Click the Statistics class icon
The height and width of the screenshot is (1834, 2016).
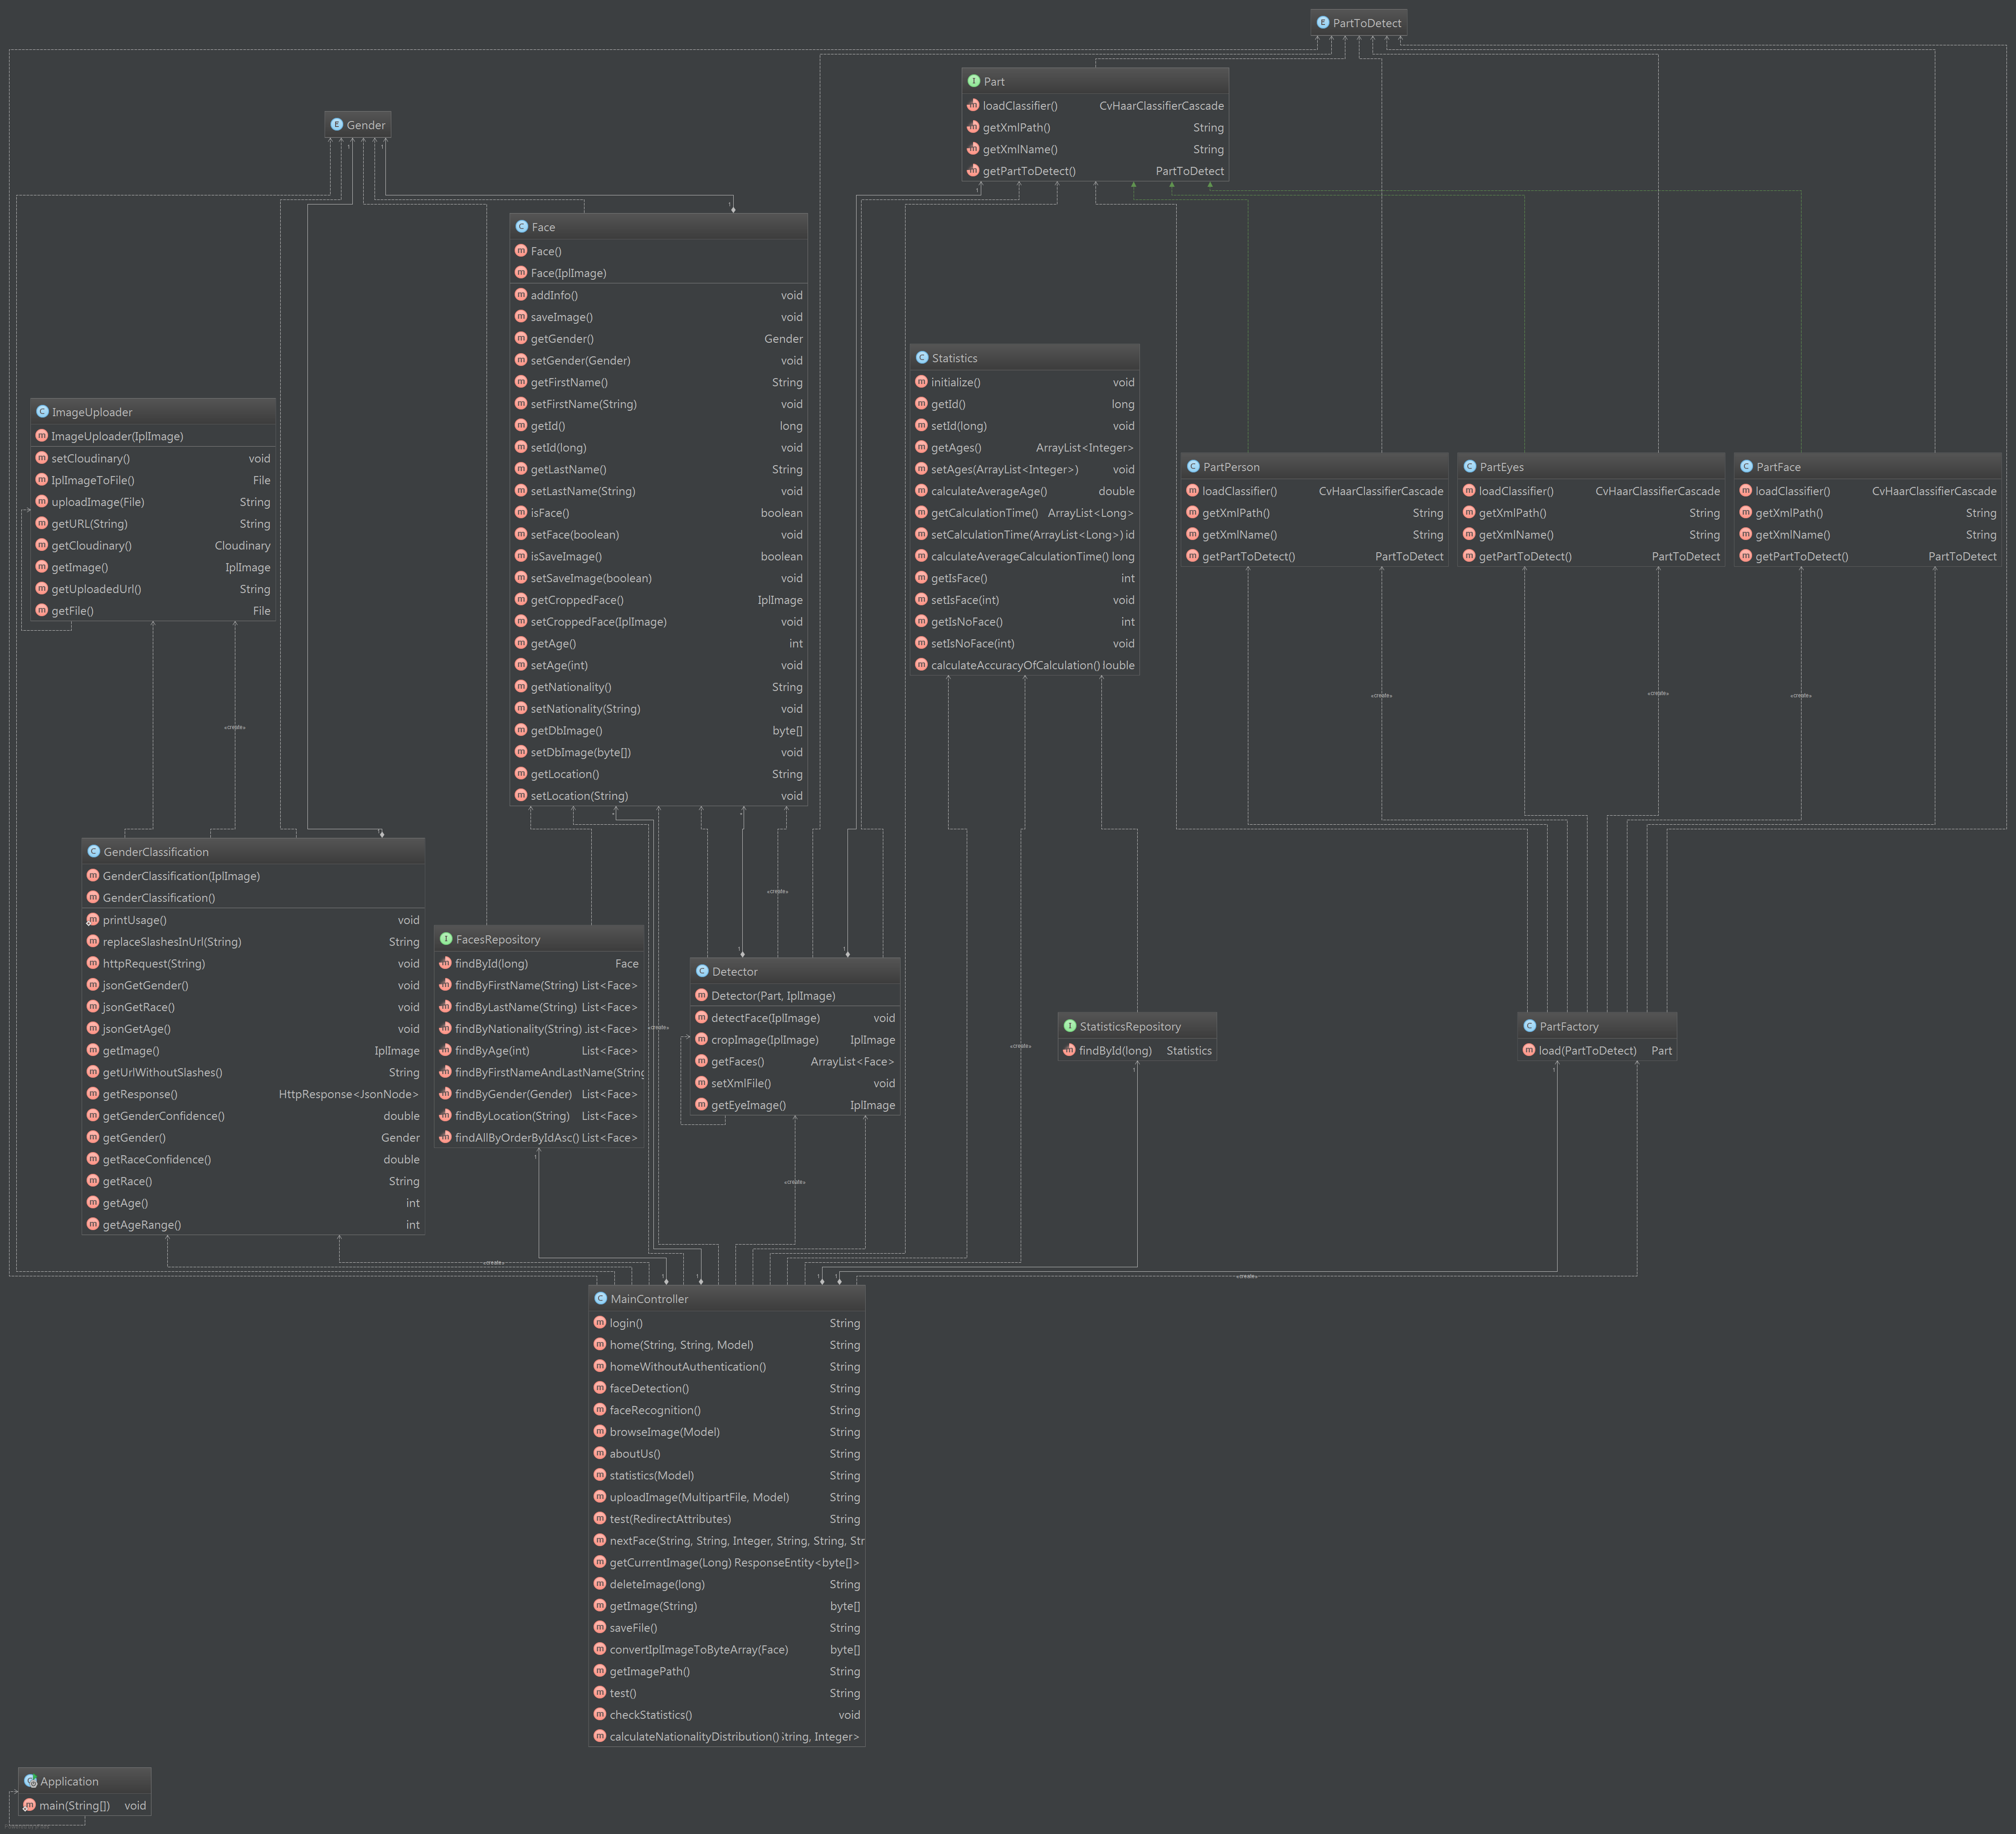921,358
